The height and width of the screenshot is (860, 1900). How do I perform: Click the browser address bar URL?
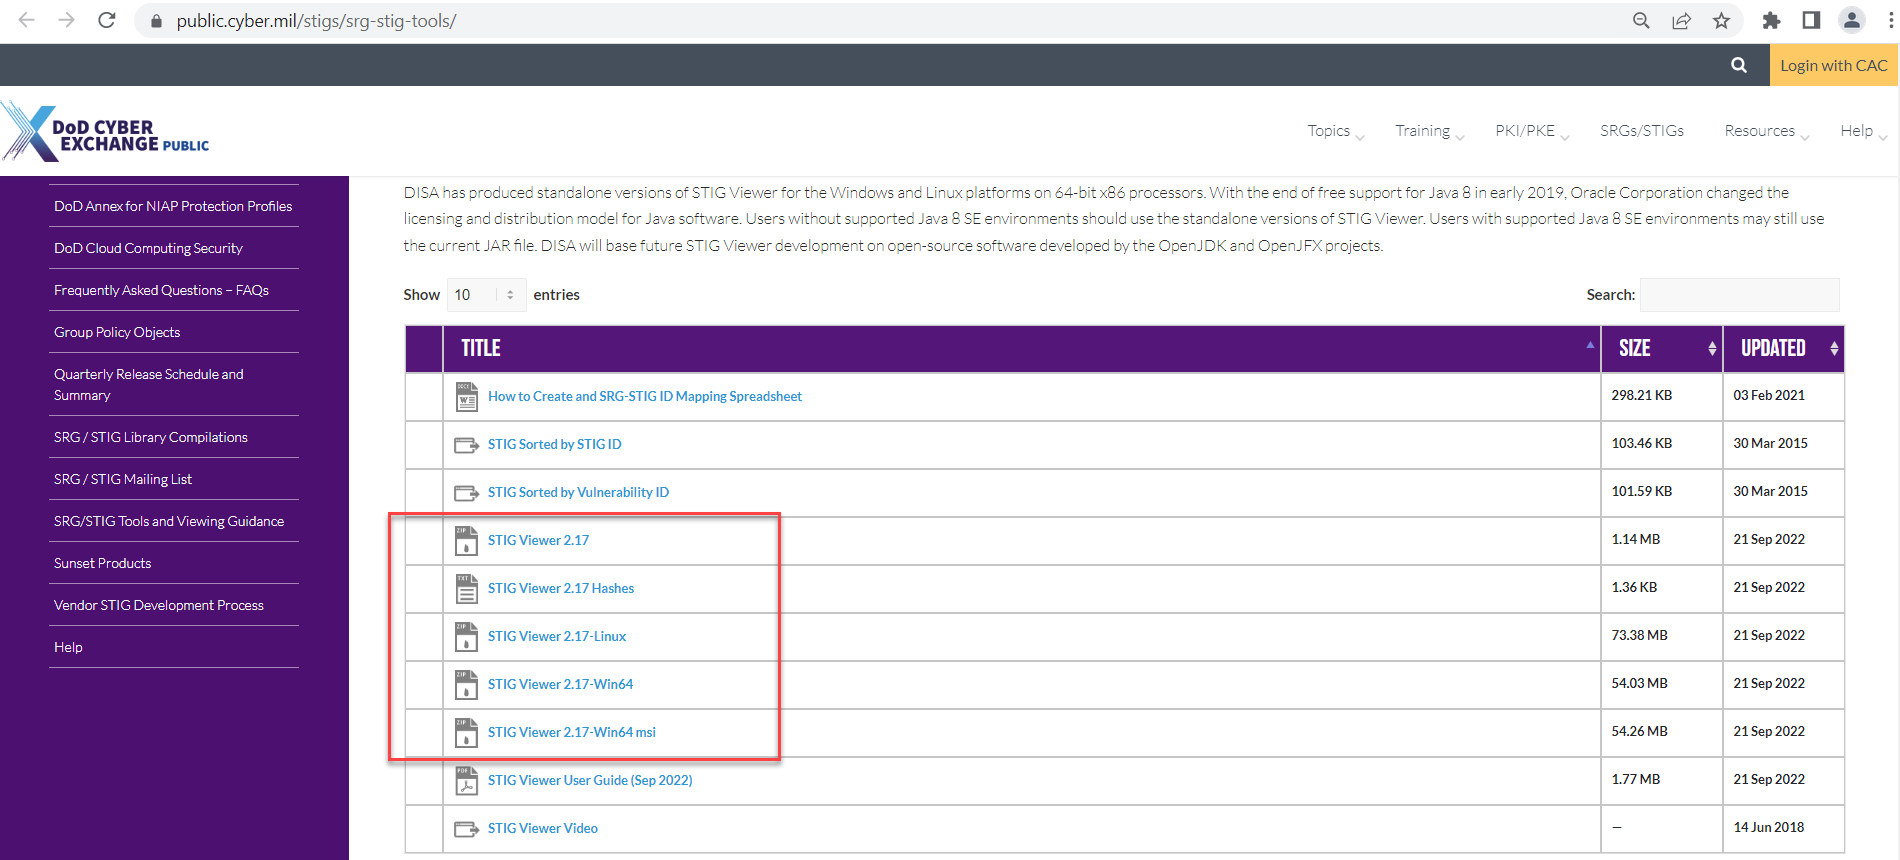point(316,21)
